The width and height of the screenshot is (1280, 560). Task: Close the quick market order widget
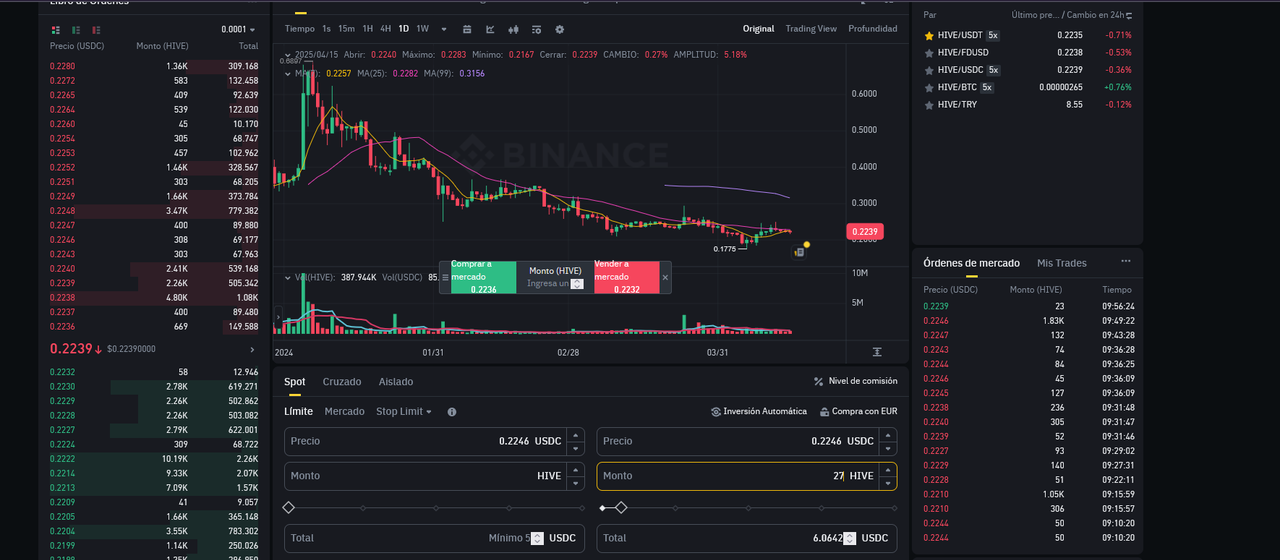(x=666, y=277)
